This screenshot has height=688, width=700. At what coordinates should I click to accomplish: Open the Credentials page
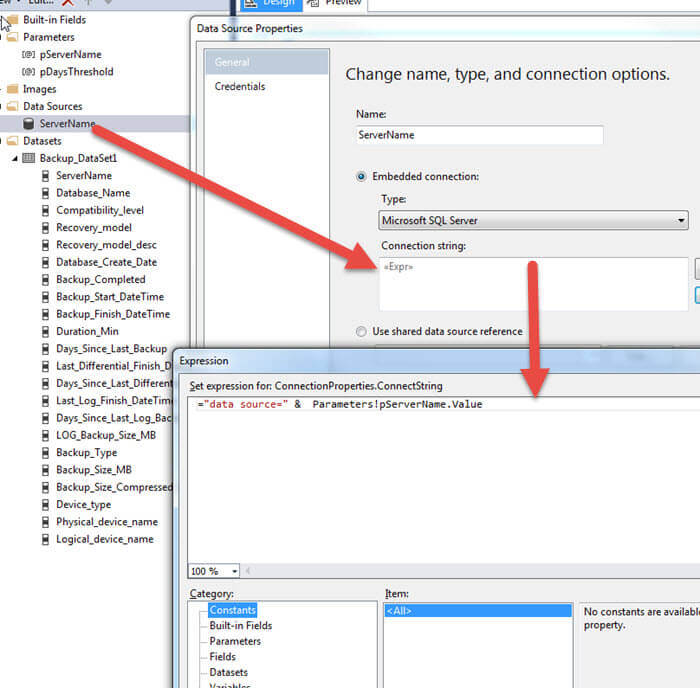(240, 87)
